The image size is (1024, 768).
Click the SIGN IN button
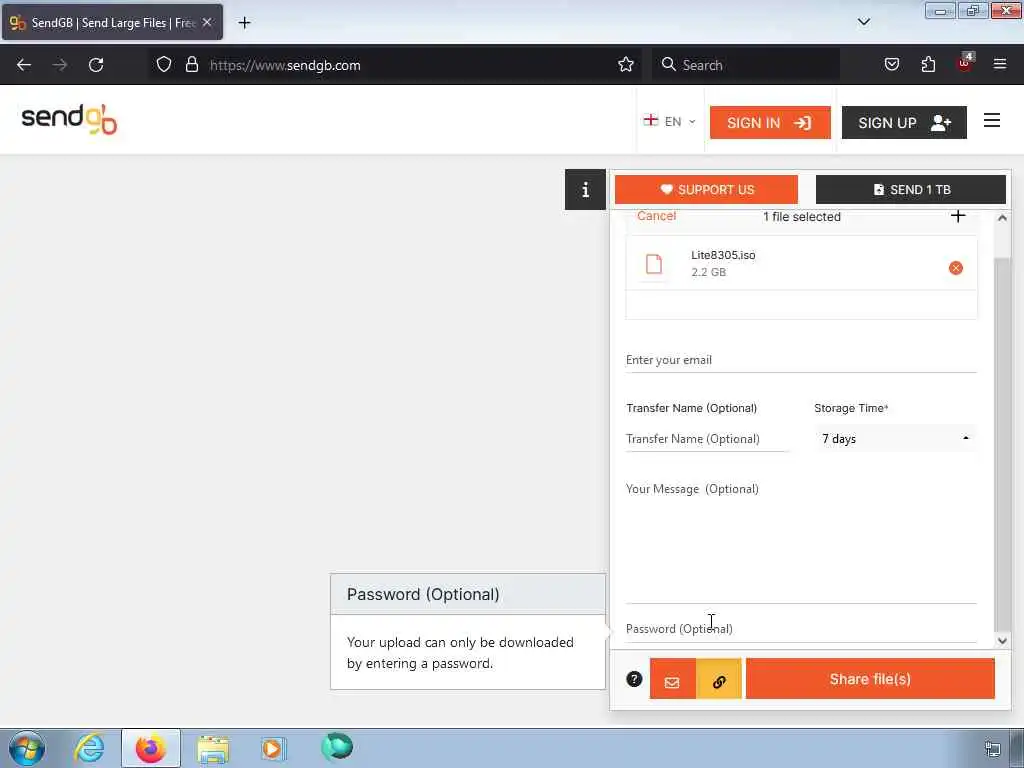pyautogui.click(x=770, y=123)
